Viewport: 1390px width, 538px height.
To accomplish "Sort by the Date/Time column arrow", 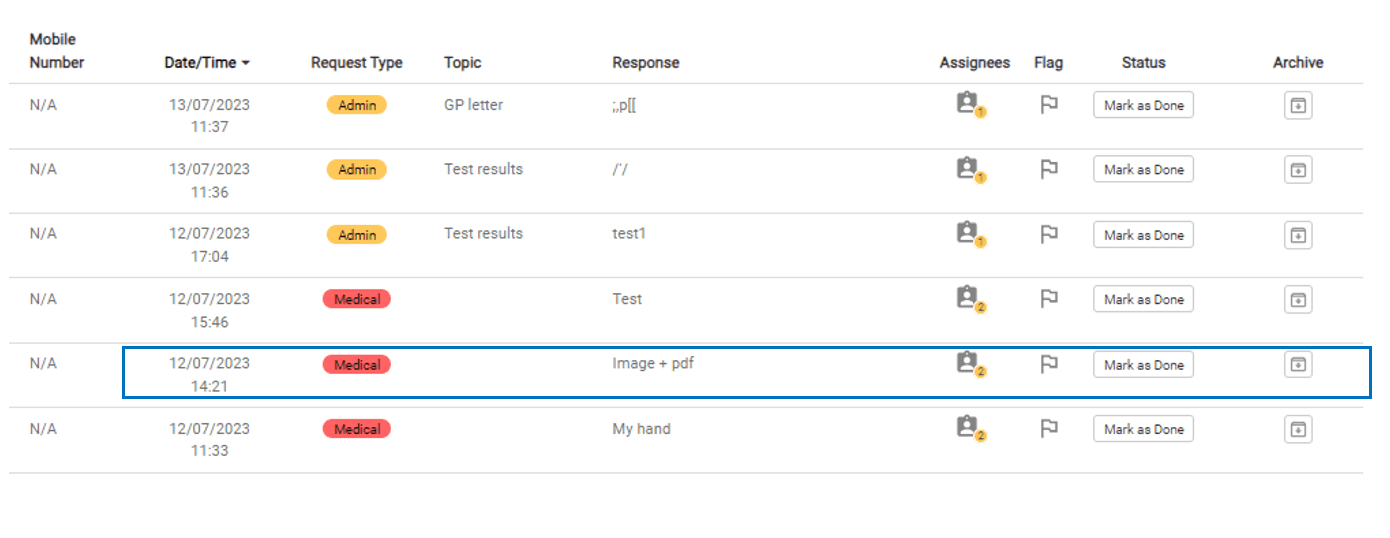I will tap(245, 63).
